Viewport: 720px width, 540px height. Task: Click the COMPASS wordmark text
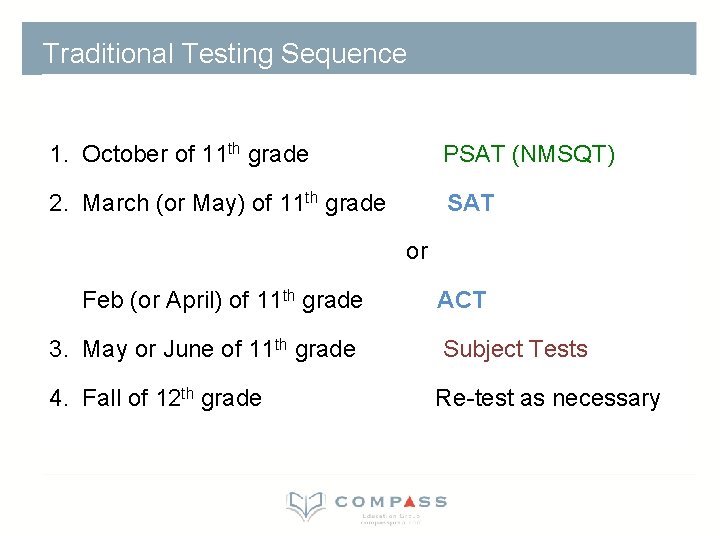click(390, 501)
